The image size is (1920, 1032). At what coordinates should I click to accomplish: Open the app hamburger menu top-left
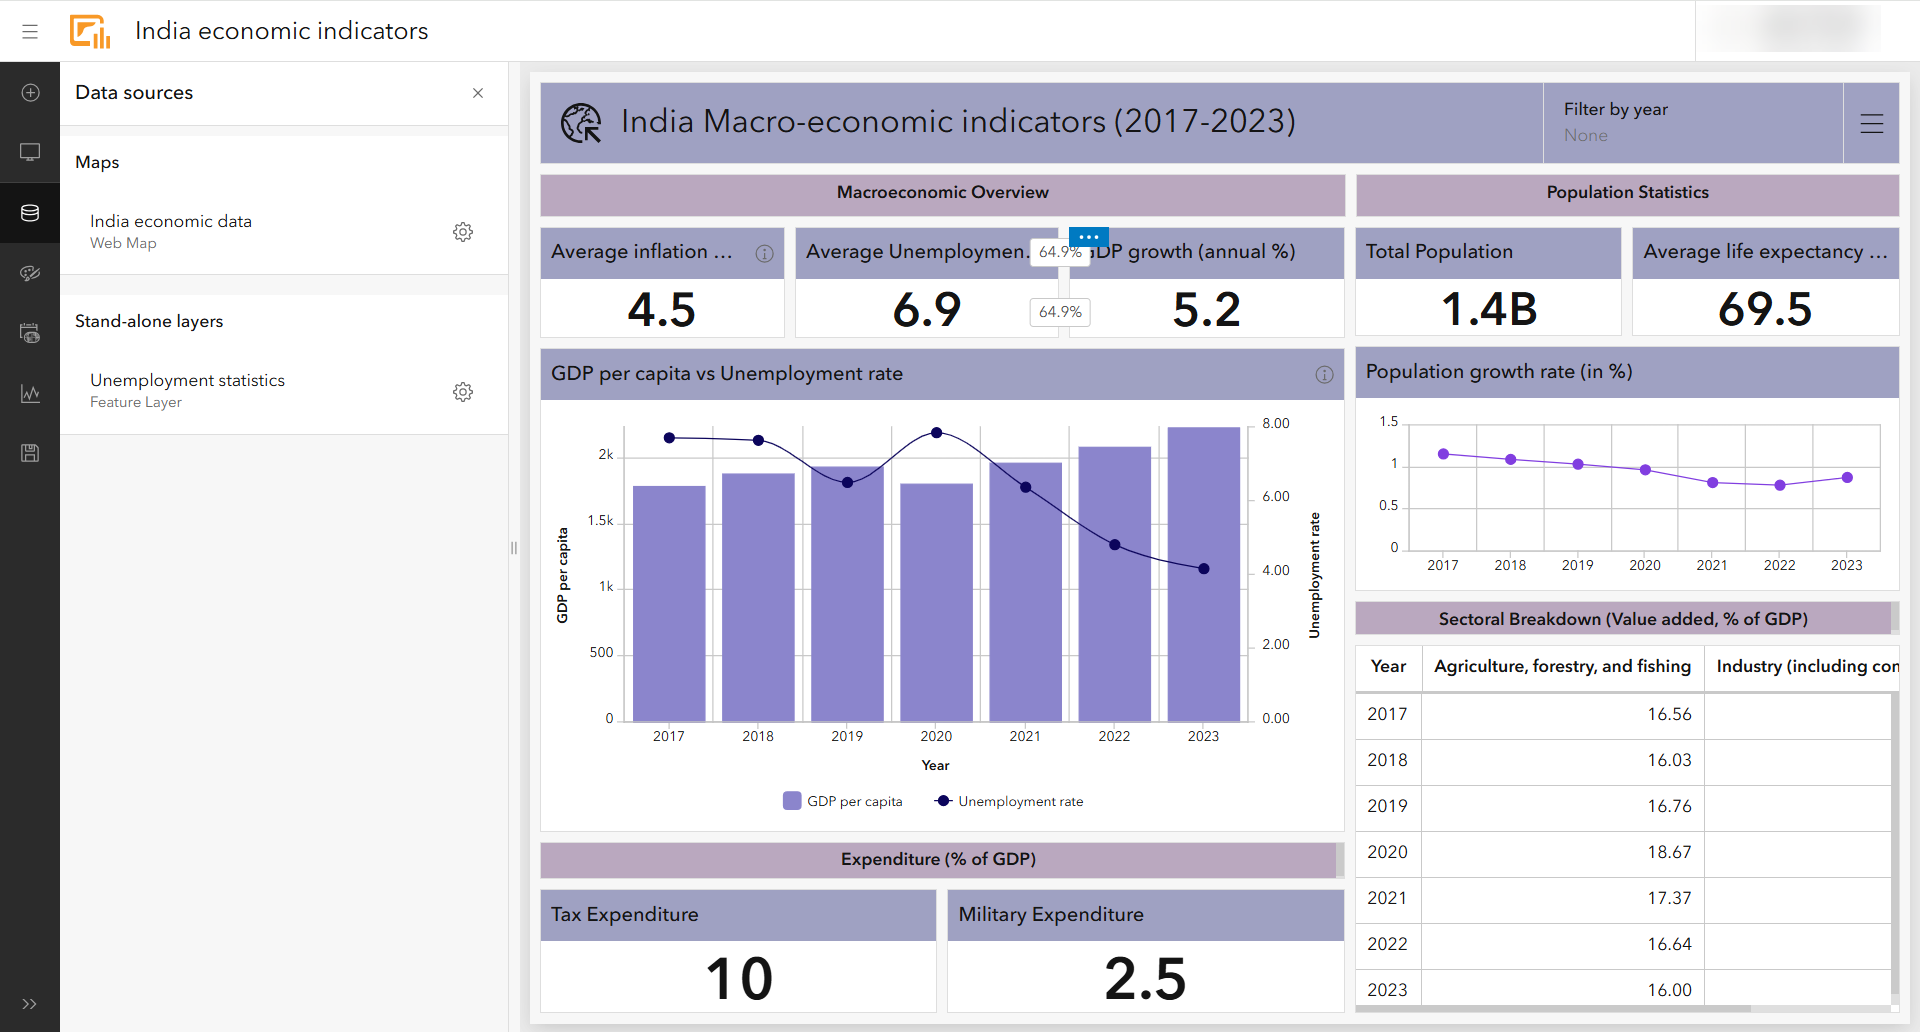tap(30, 31)
